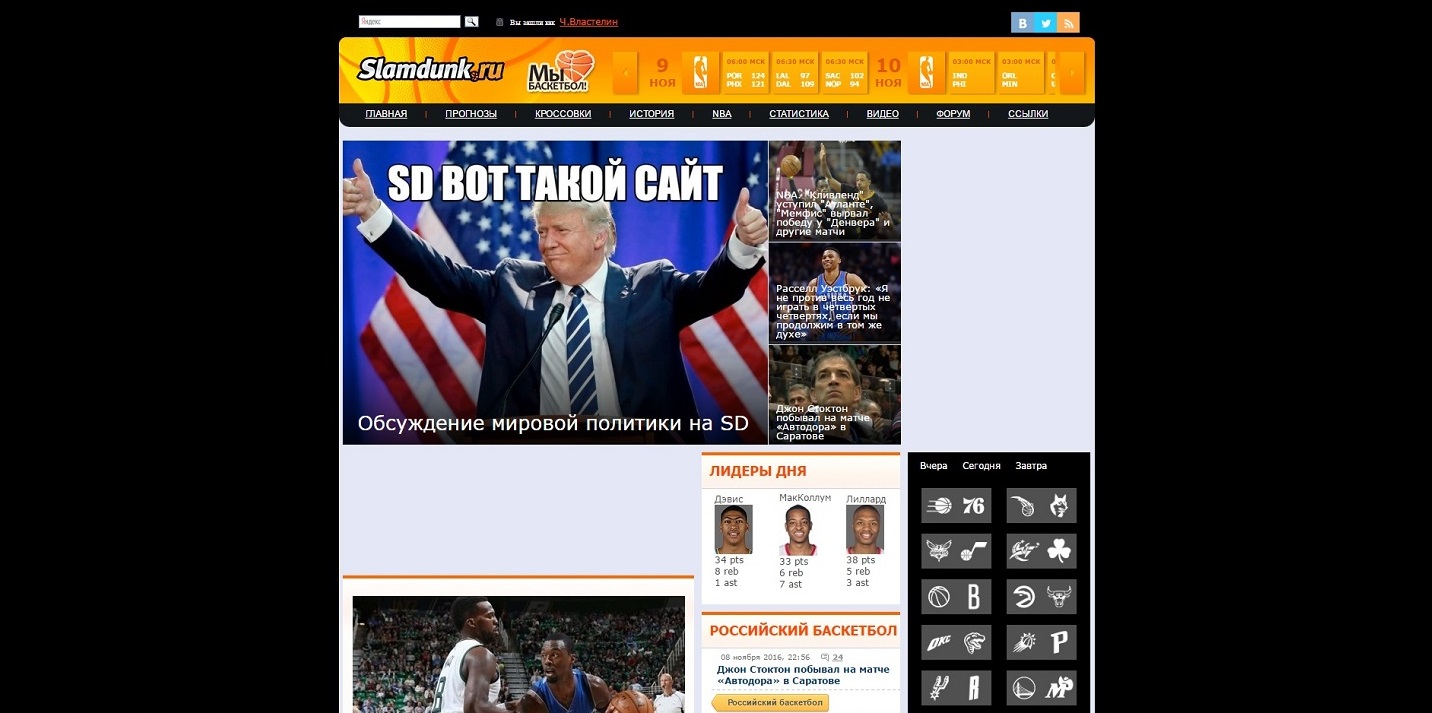
Task: Open the 'Кливленд уступил Атланте' news thumbnail
Action: pyautogui.click(x=835, y=191)
